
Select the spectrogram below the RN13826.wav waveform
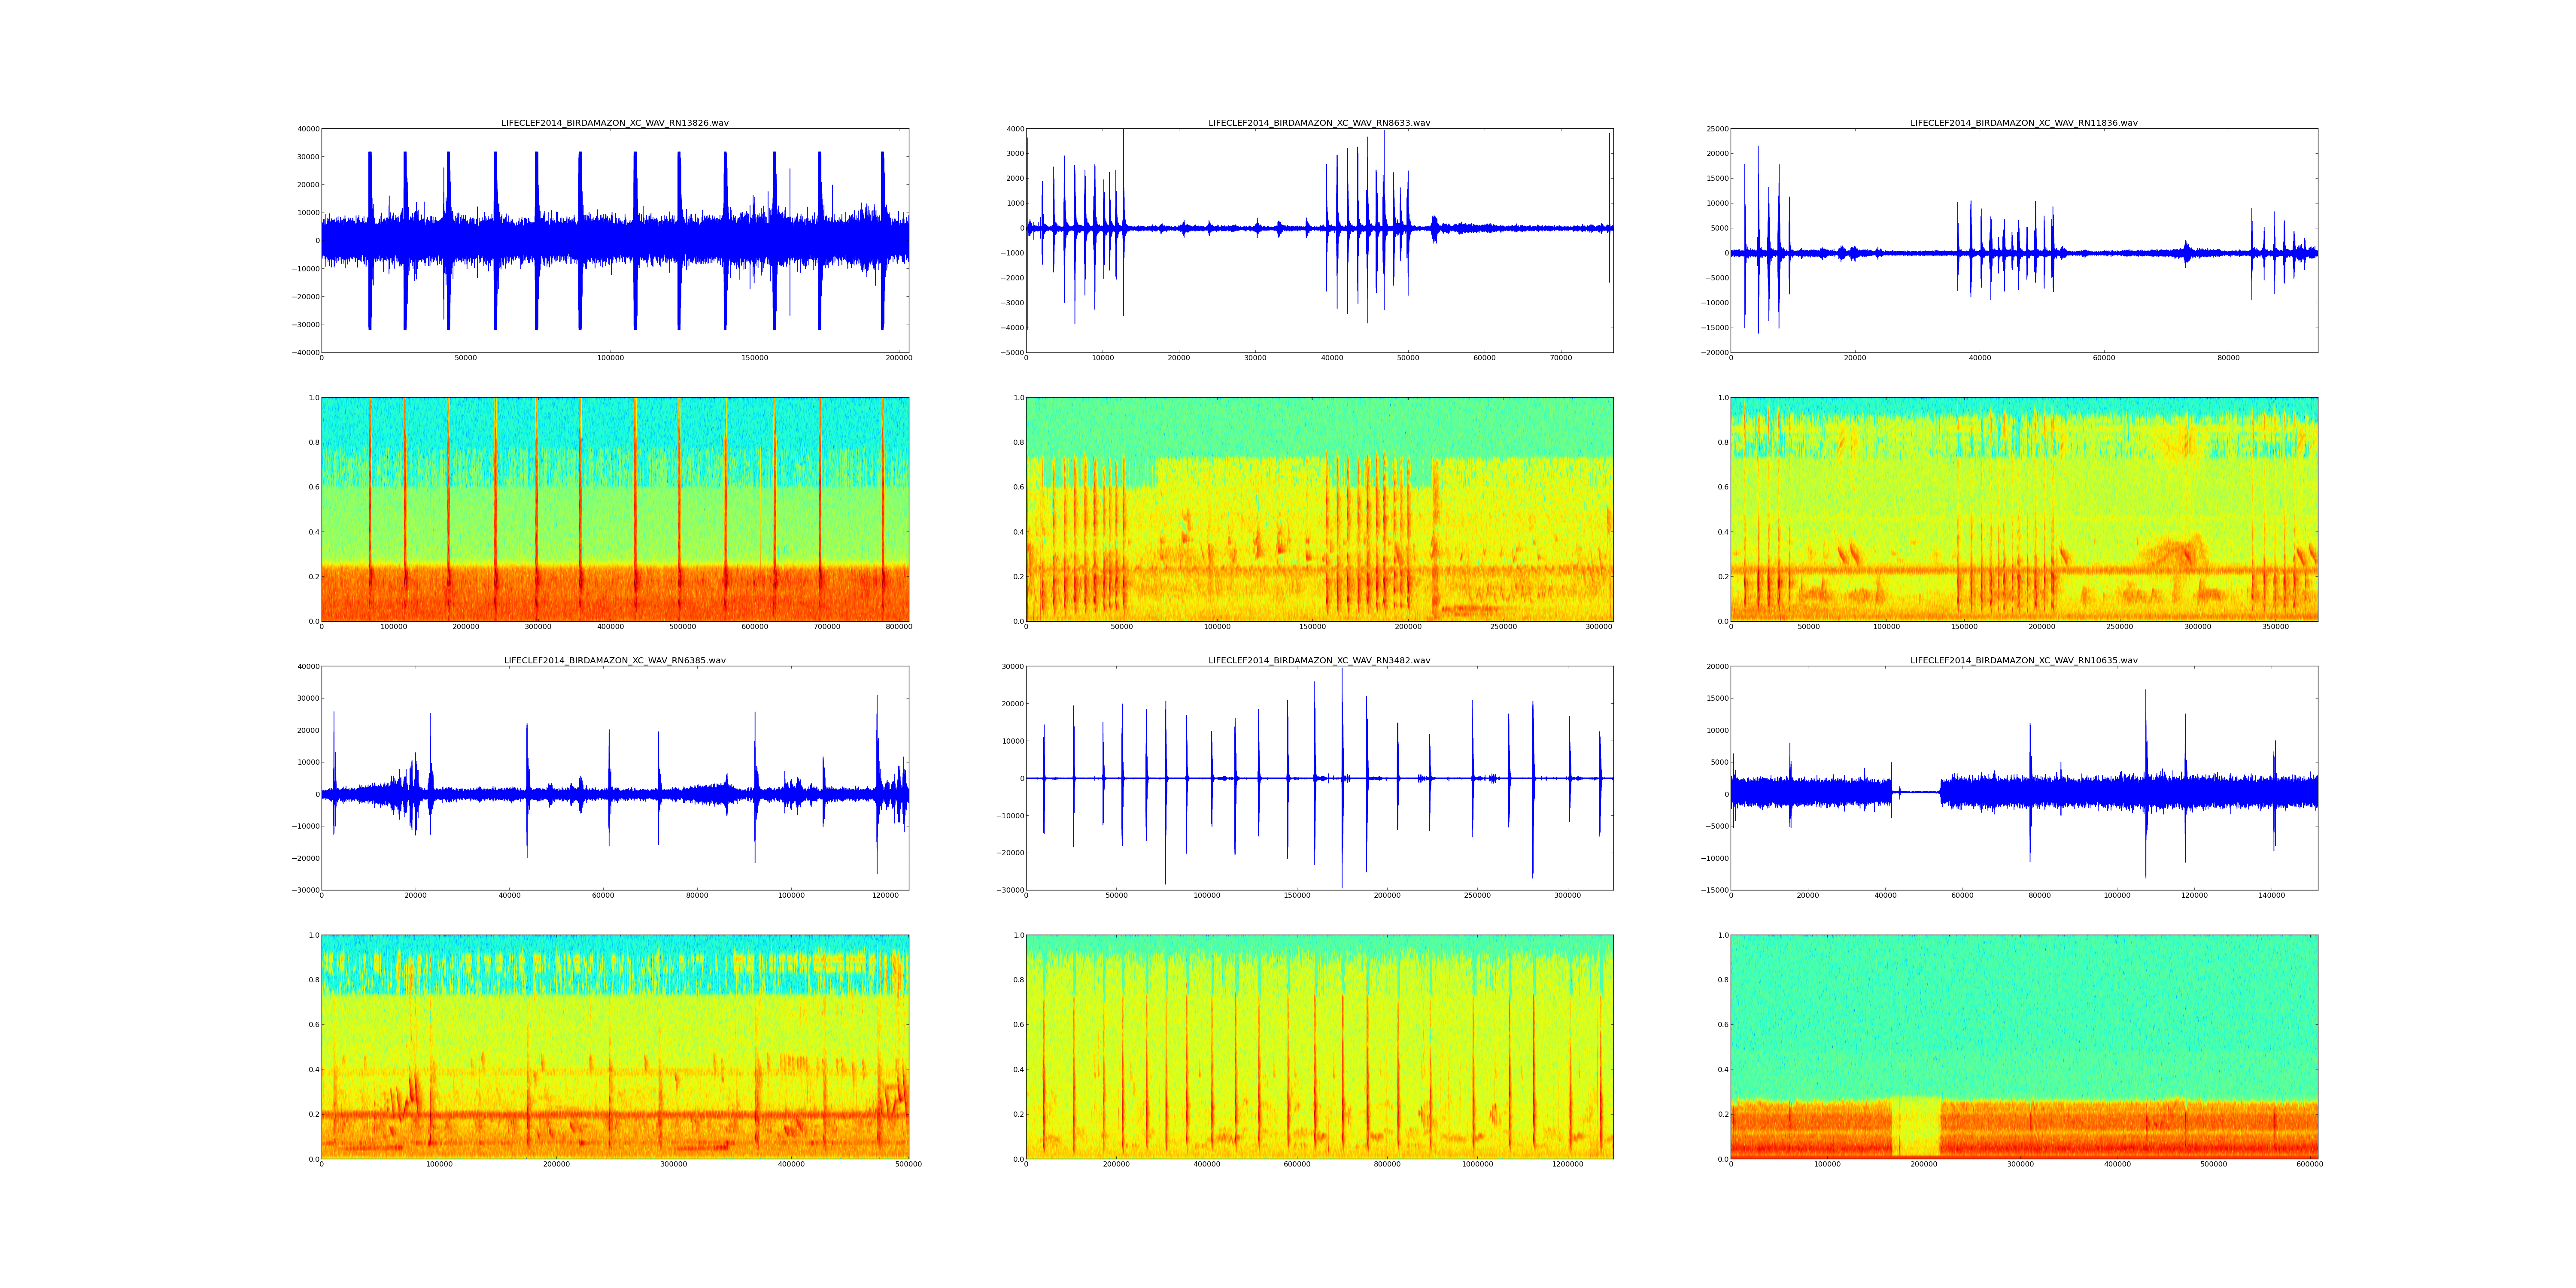[x=614, y=509]
